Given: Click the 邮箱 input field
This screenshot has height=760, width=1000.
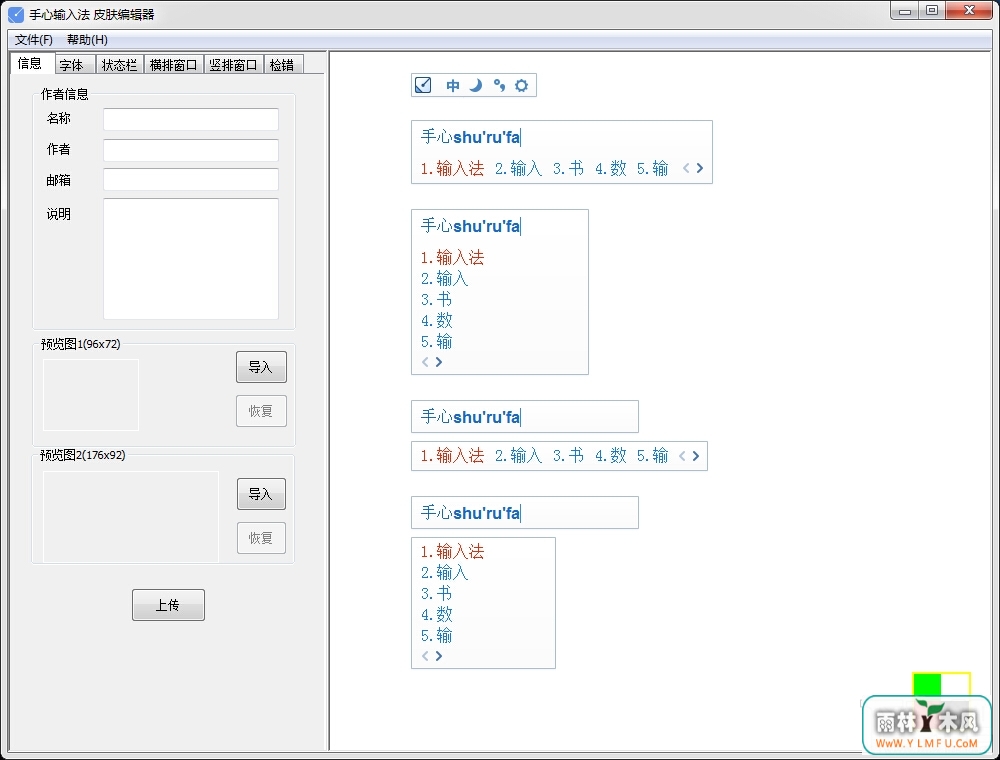Looking at the screenshot, I should point(191,179).
